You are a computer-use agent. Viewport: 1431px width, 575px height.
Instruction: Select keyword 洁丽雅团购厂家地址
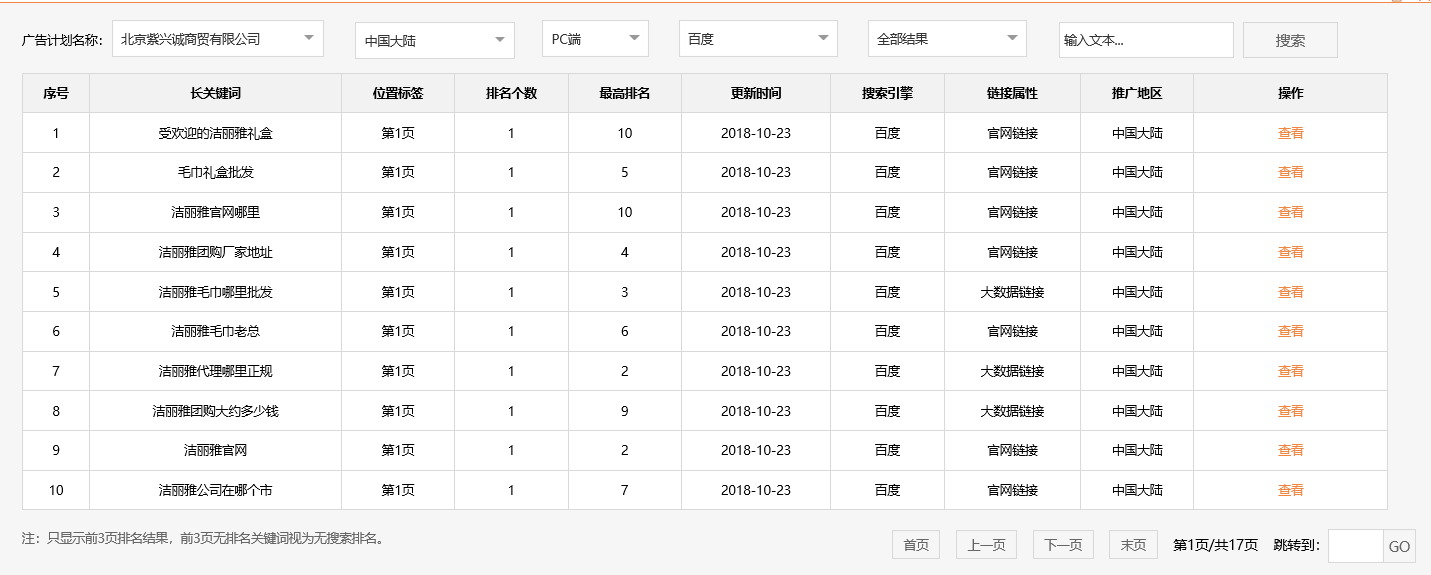coord(216,252)
